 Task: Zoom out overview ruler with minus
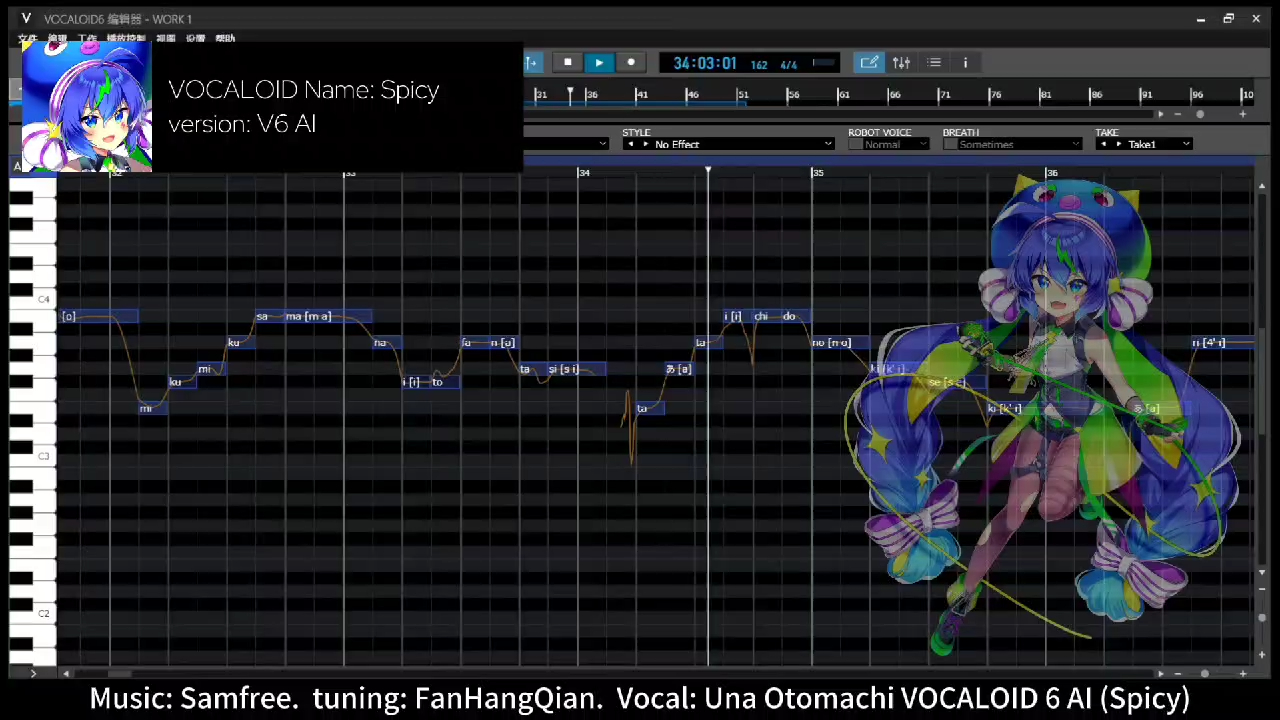(x=1177, y=114)
